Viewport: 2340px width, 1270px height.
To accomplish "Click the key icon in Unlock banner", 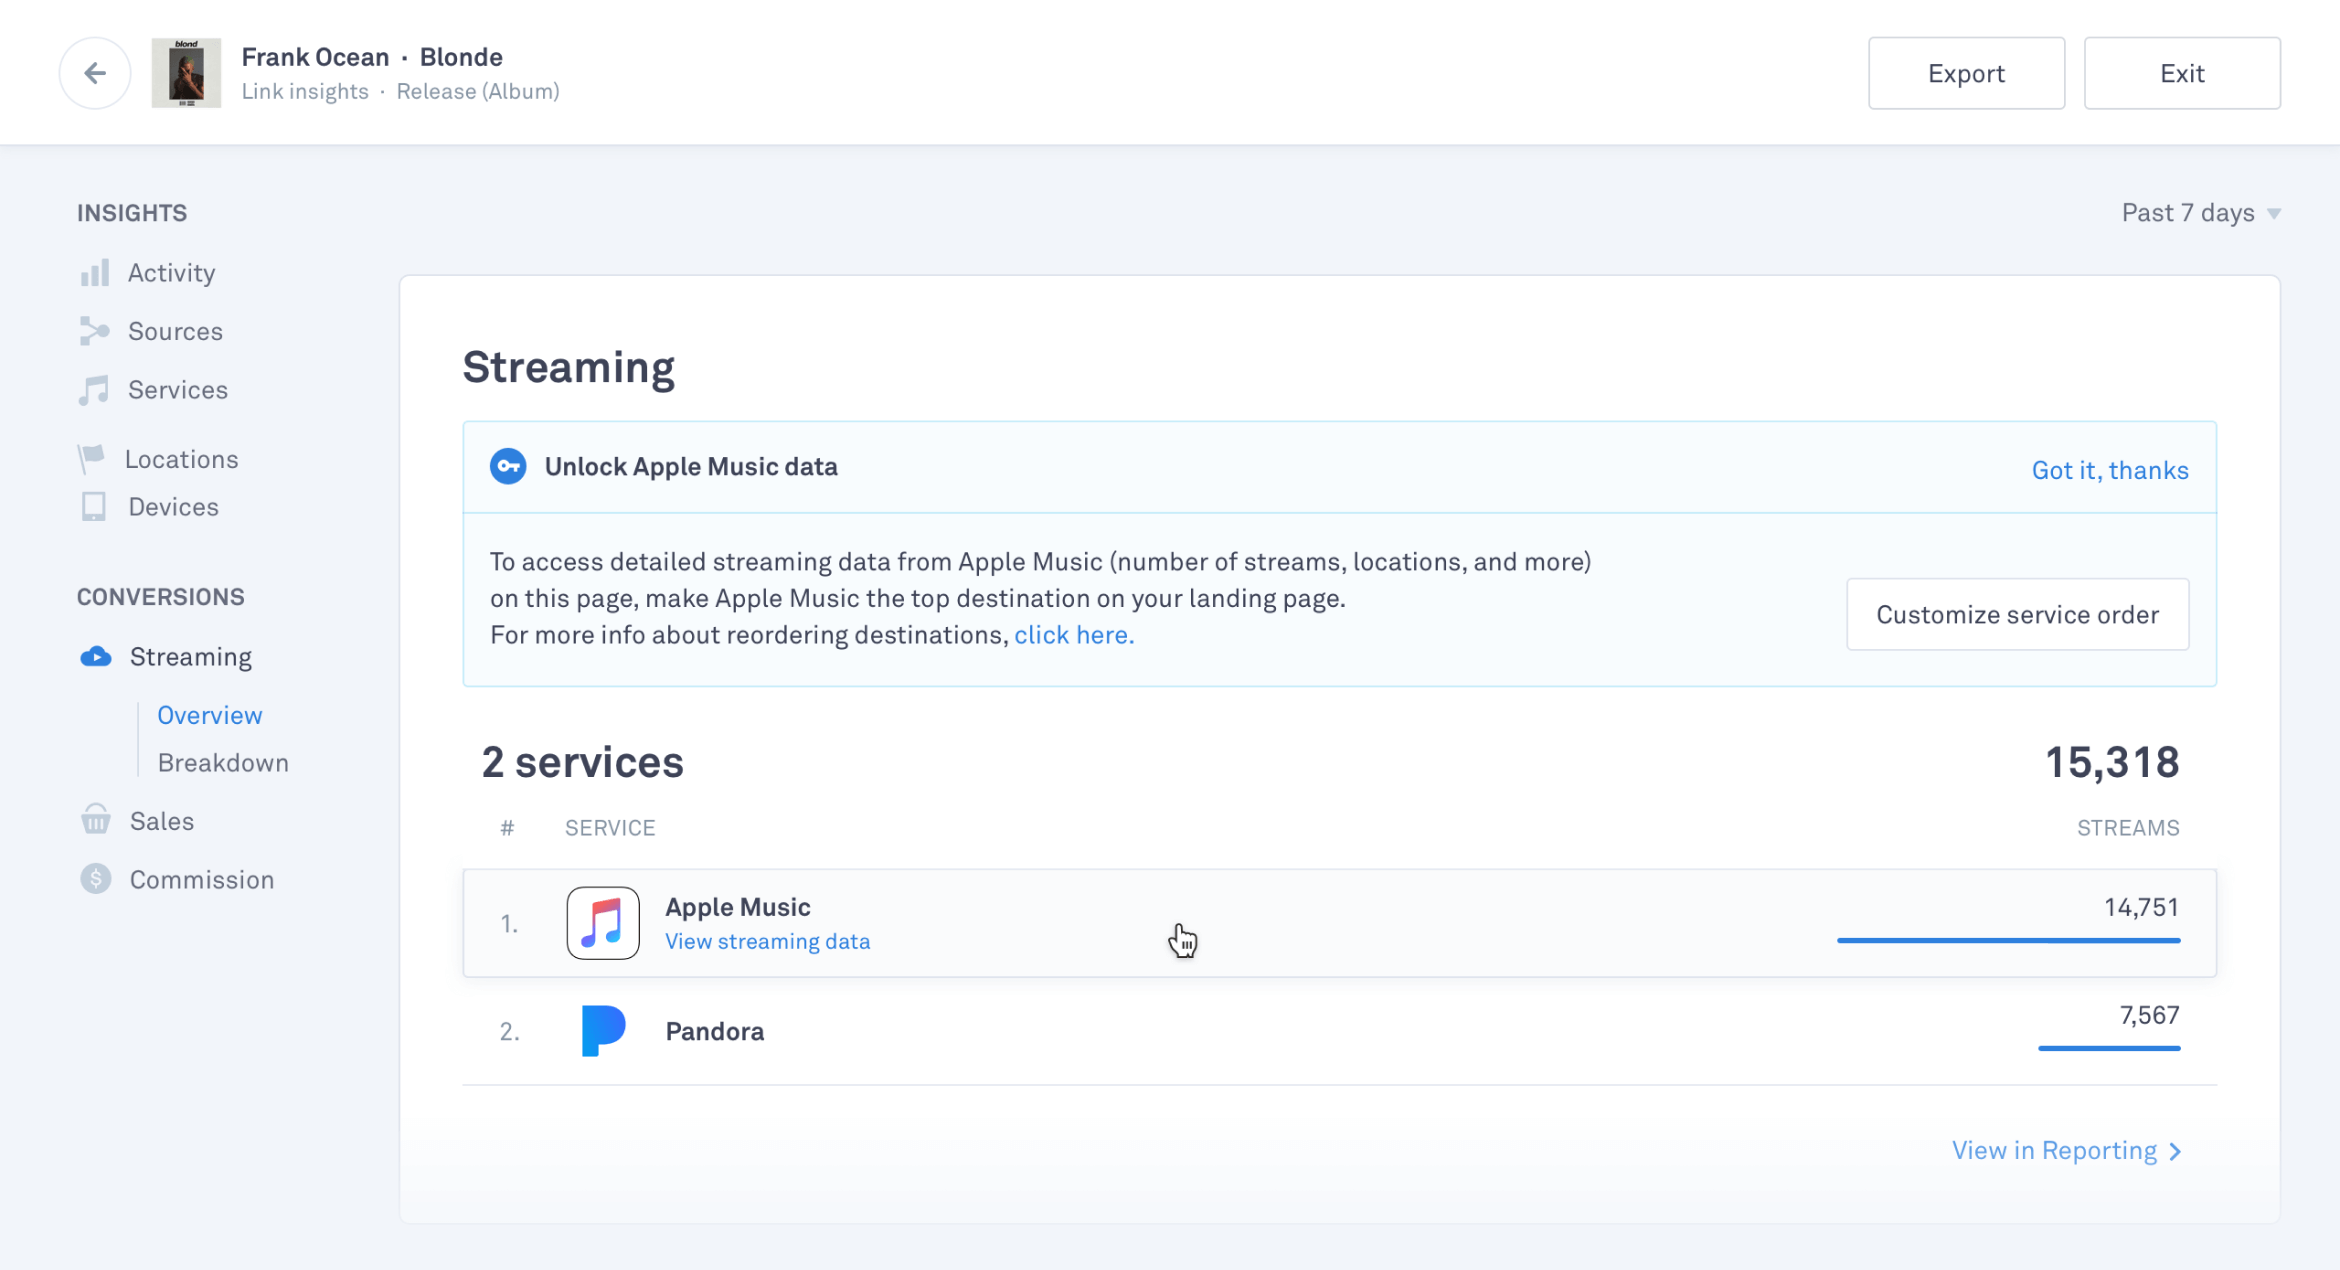I will (x=508, y=467).
